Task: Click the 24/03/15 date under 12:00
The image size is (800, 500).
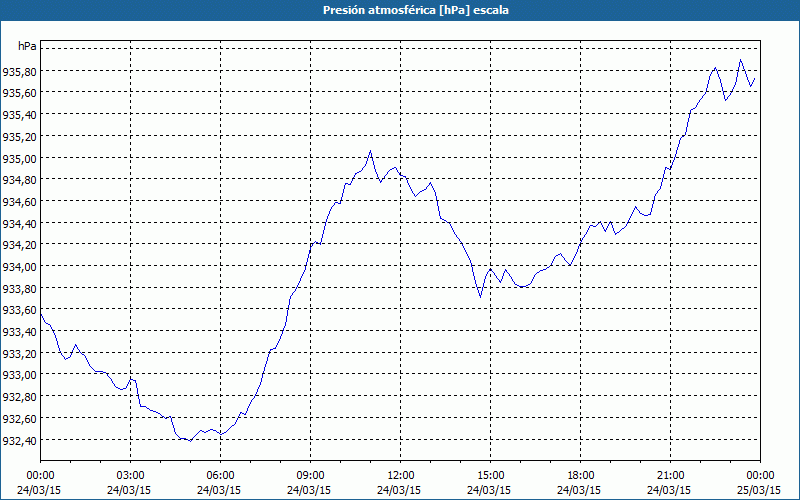Action: point(399,490)
